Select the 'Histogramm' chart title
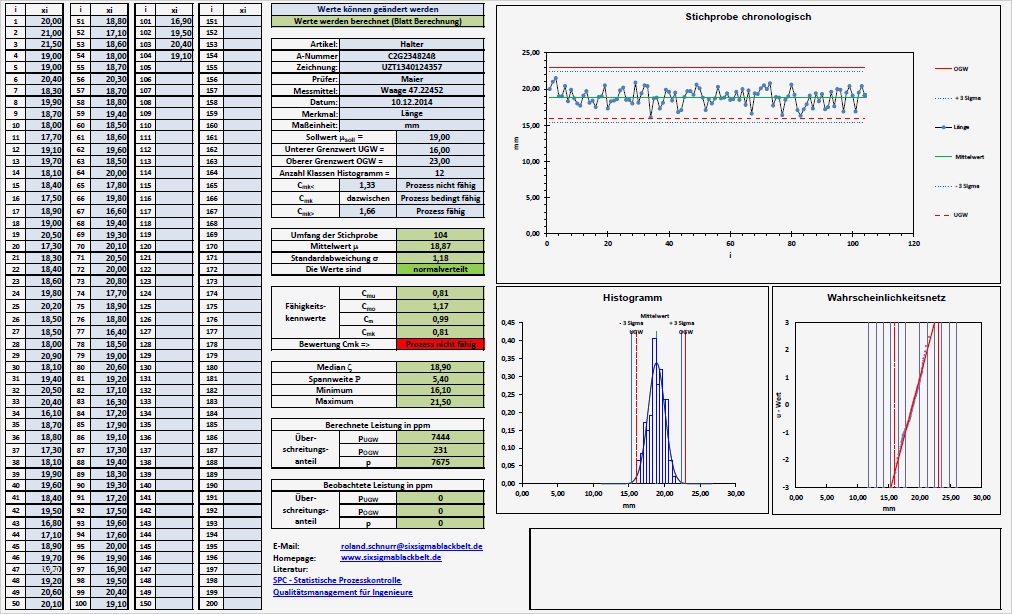 pyautogui.click(x=632, y=298)
